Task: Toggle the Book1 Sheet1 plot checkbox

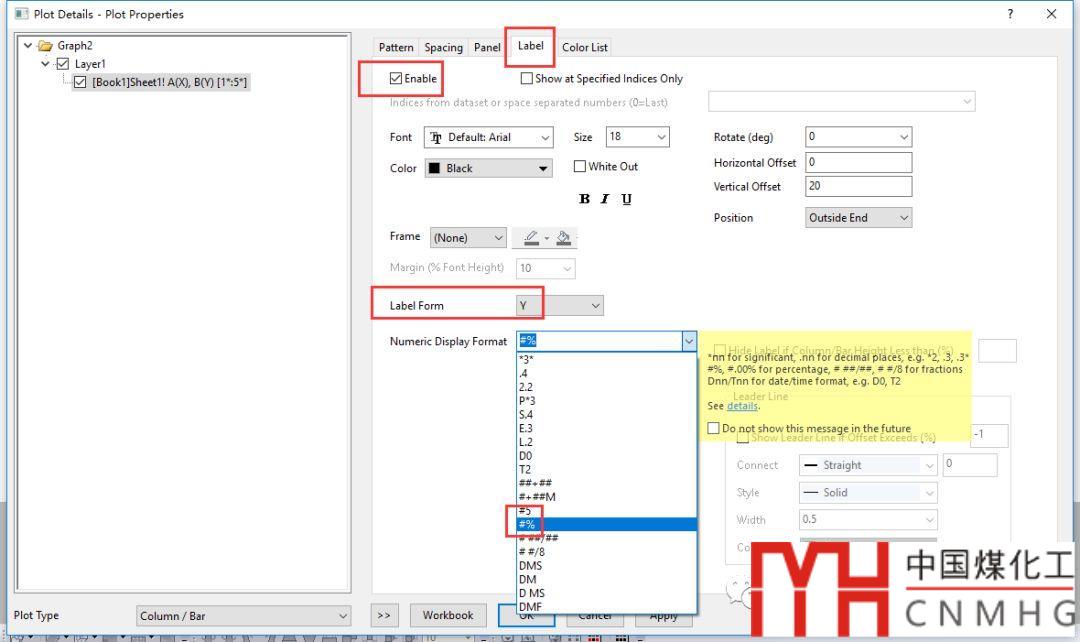Action: point(80,82)
